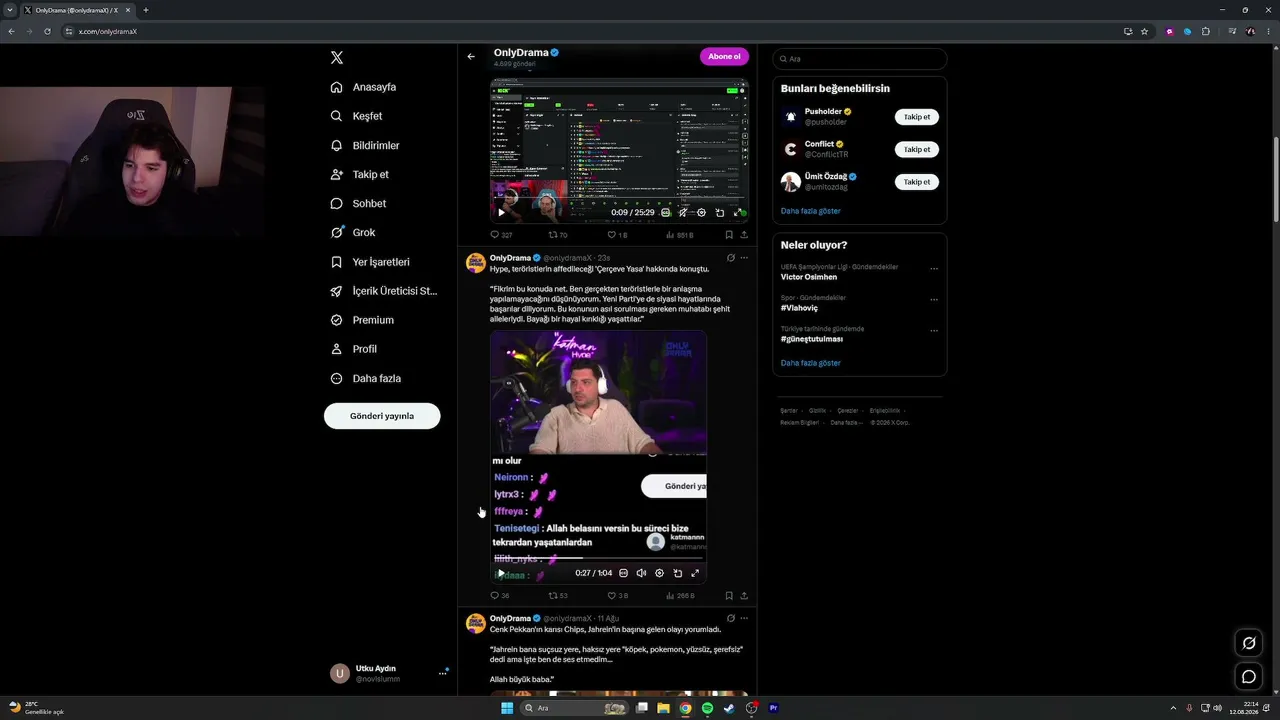
Task: Unmute the 25:29 video
Action: pos(683,212)
